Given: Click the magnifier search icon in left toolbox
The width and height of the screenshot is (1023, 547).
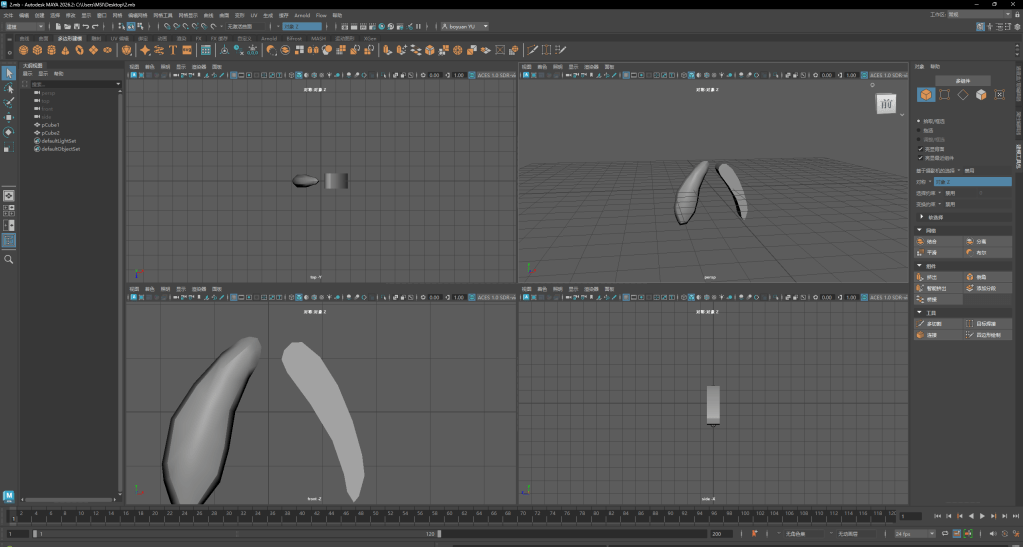Looking at the screenshot, I should click(x=9, y=259).
